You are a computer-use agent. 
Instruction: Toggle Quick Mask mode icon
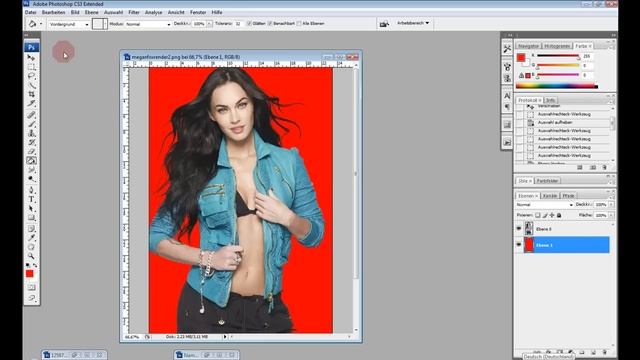click(31, 288)
